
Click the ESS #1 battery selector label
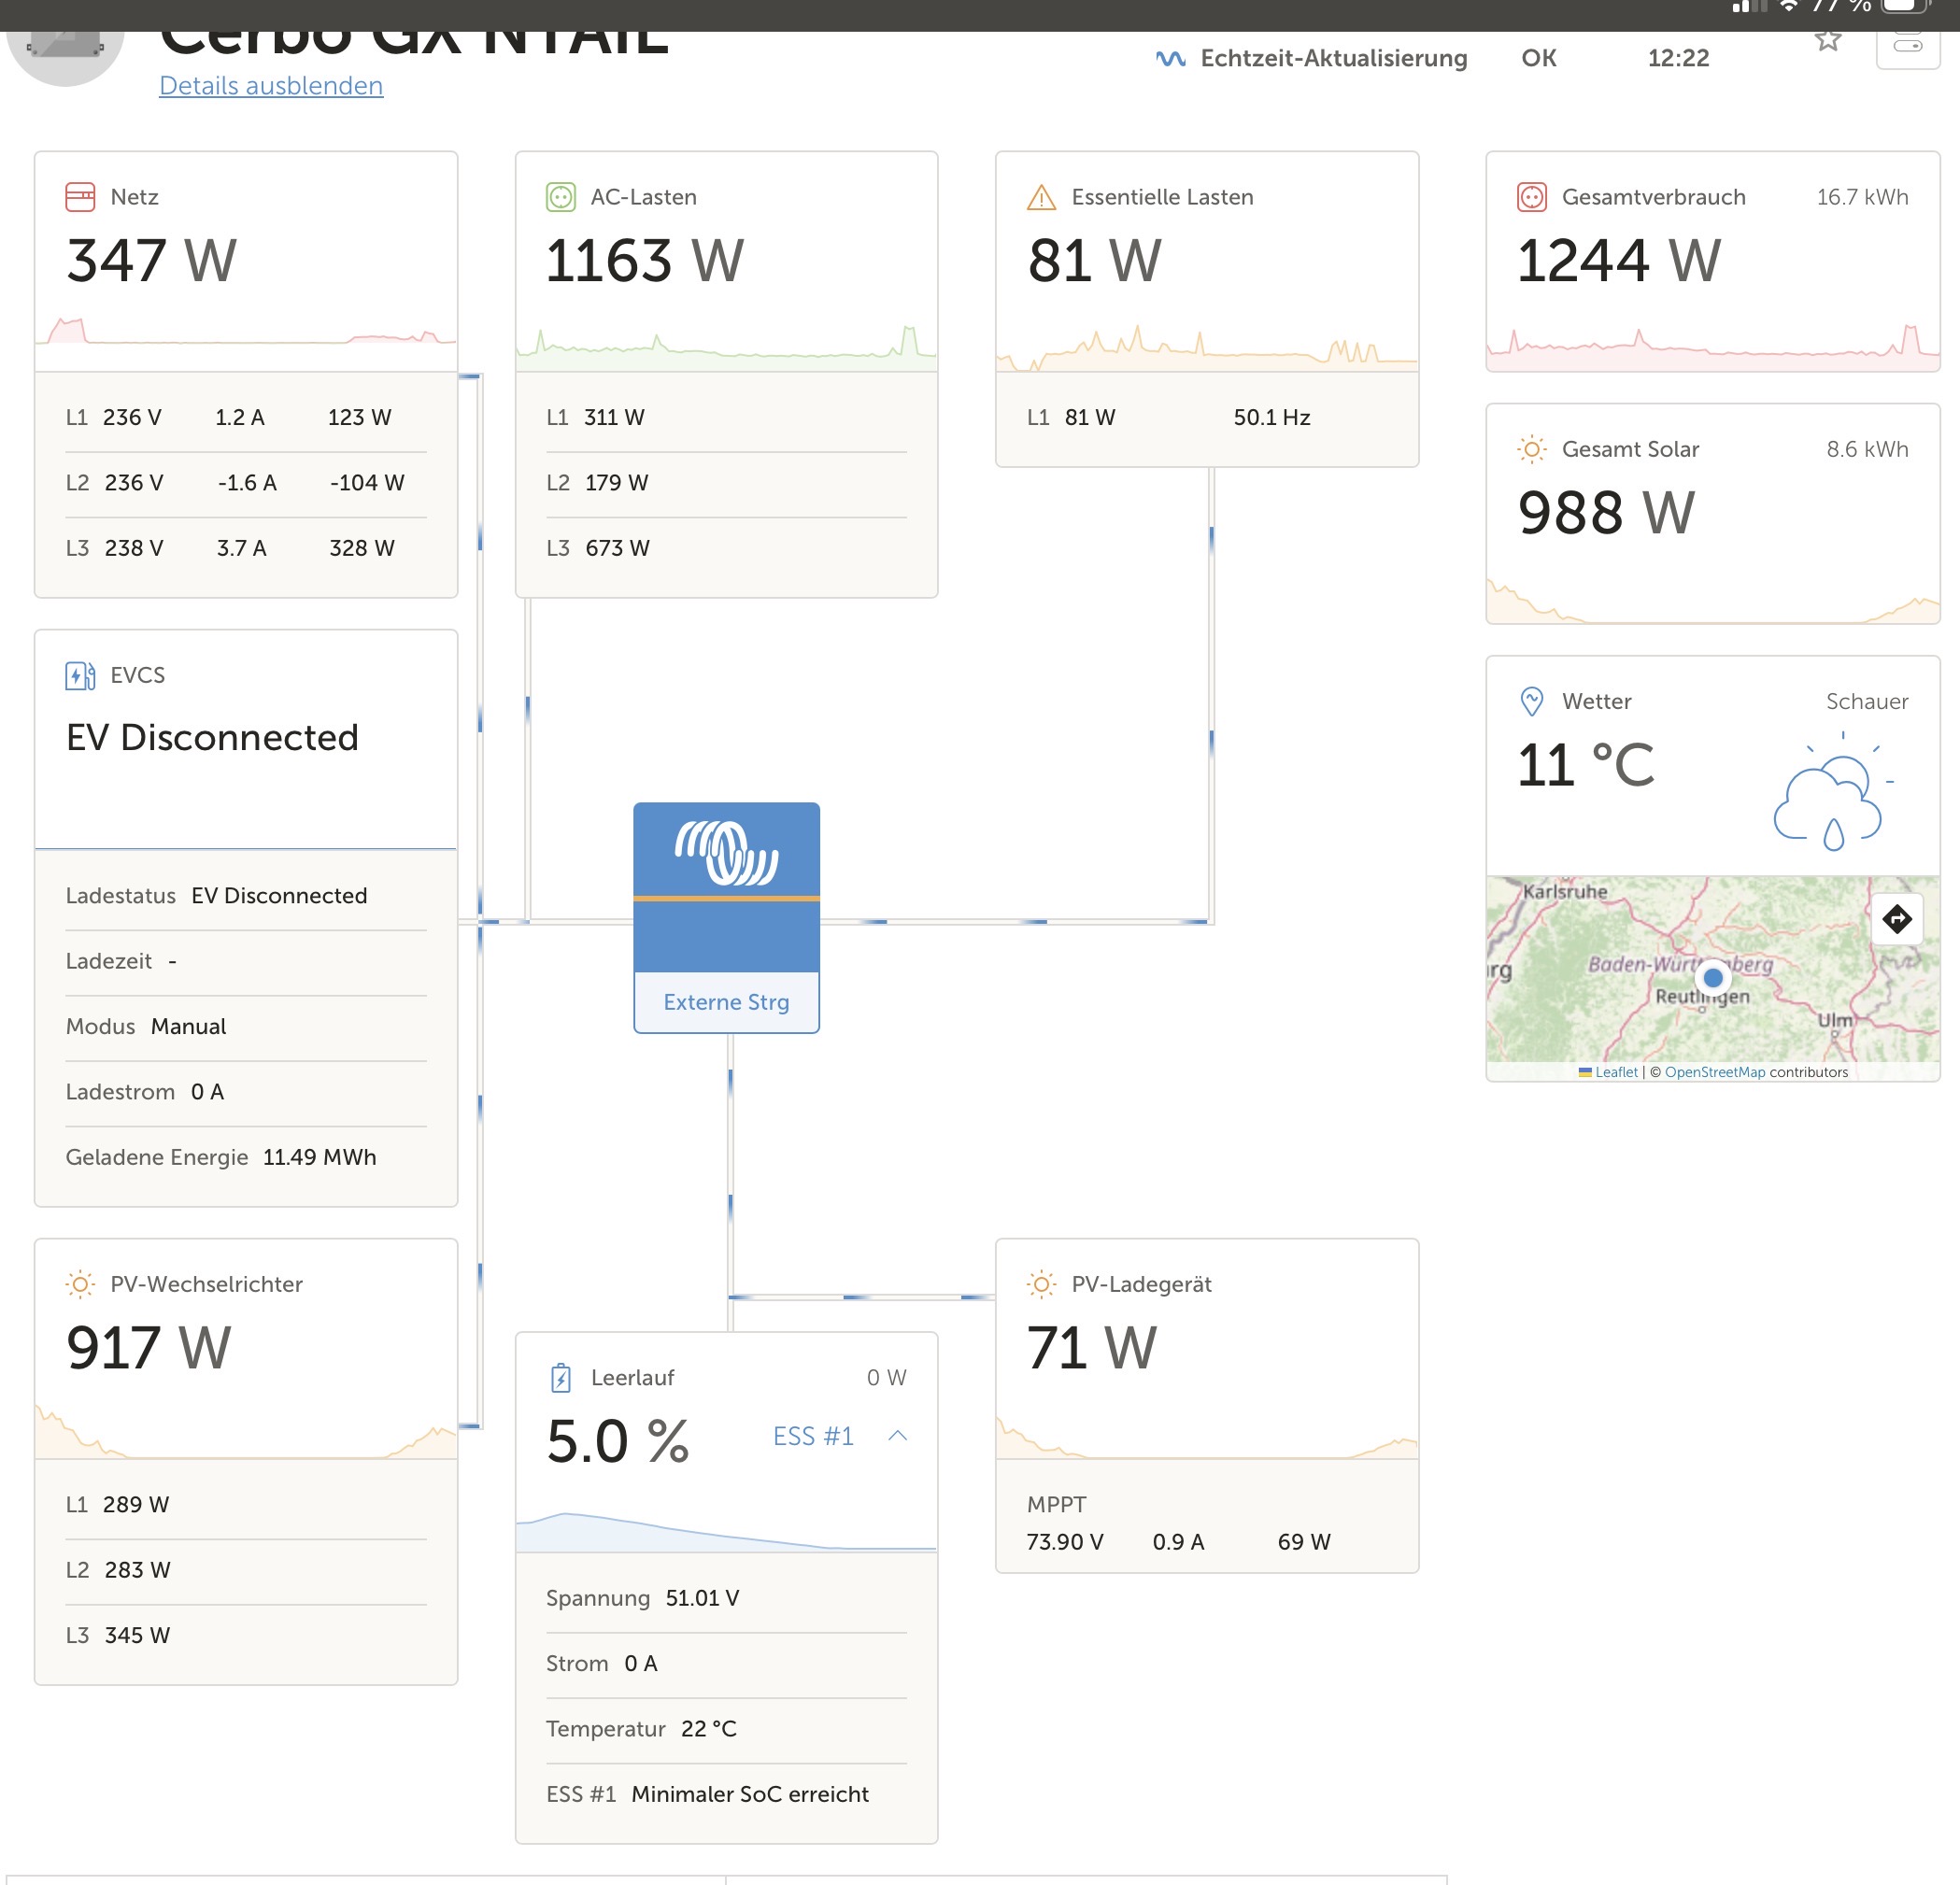[813, 1436]
